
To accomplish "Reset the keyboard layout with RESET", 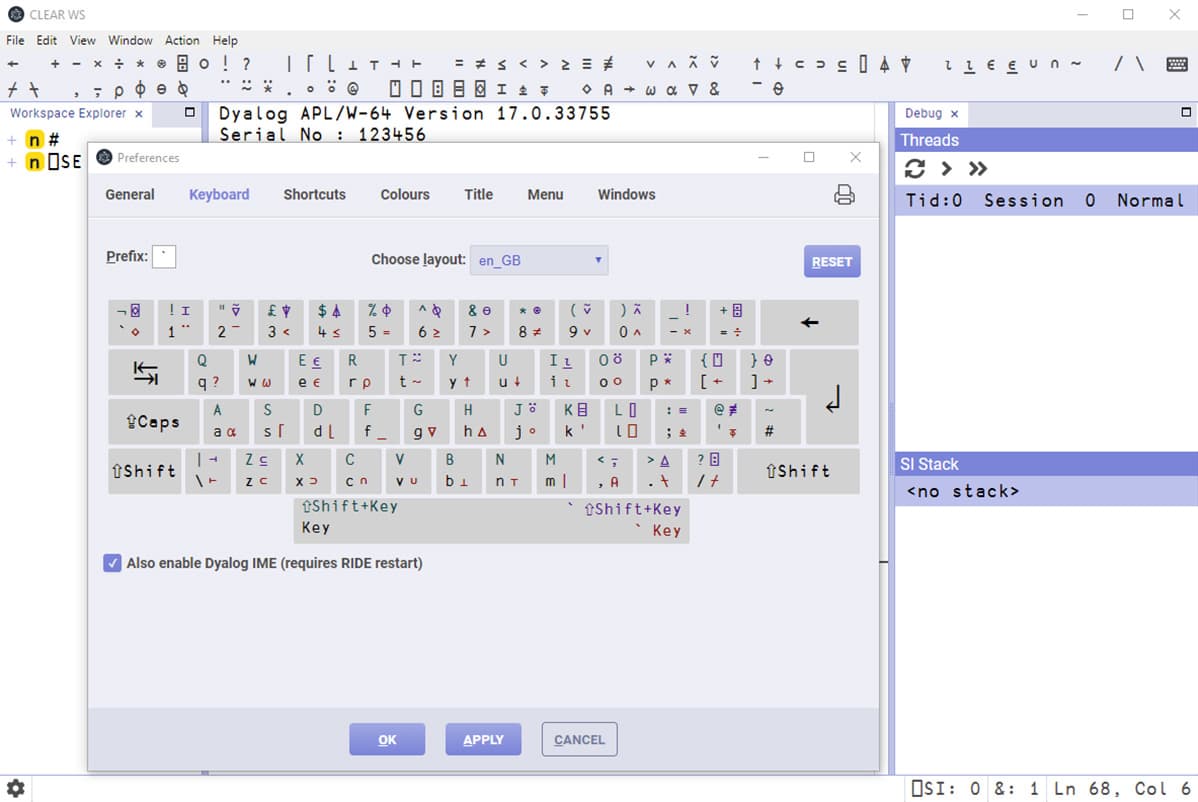I will (832, 261).
